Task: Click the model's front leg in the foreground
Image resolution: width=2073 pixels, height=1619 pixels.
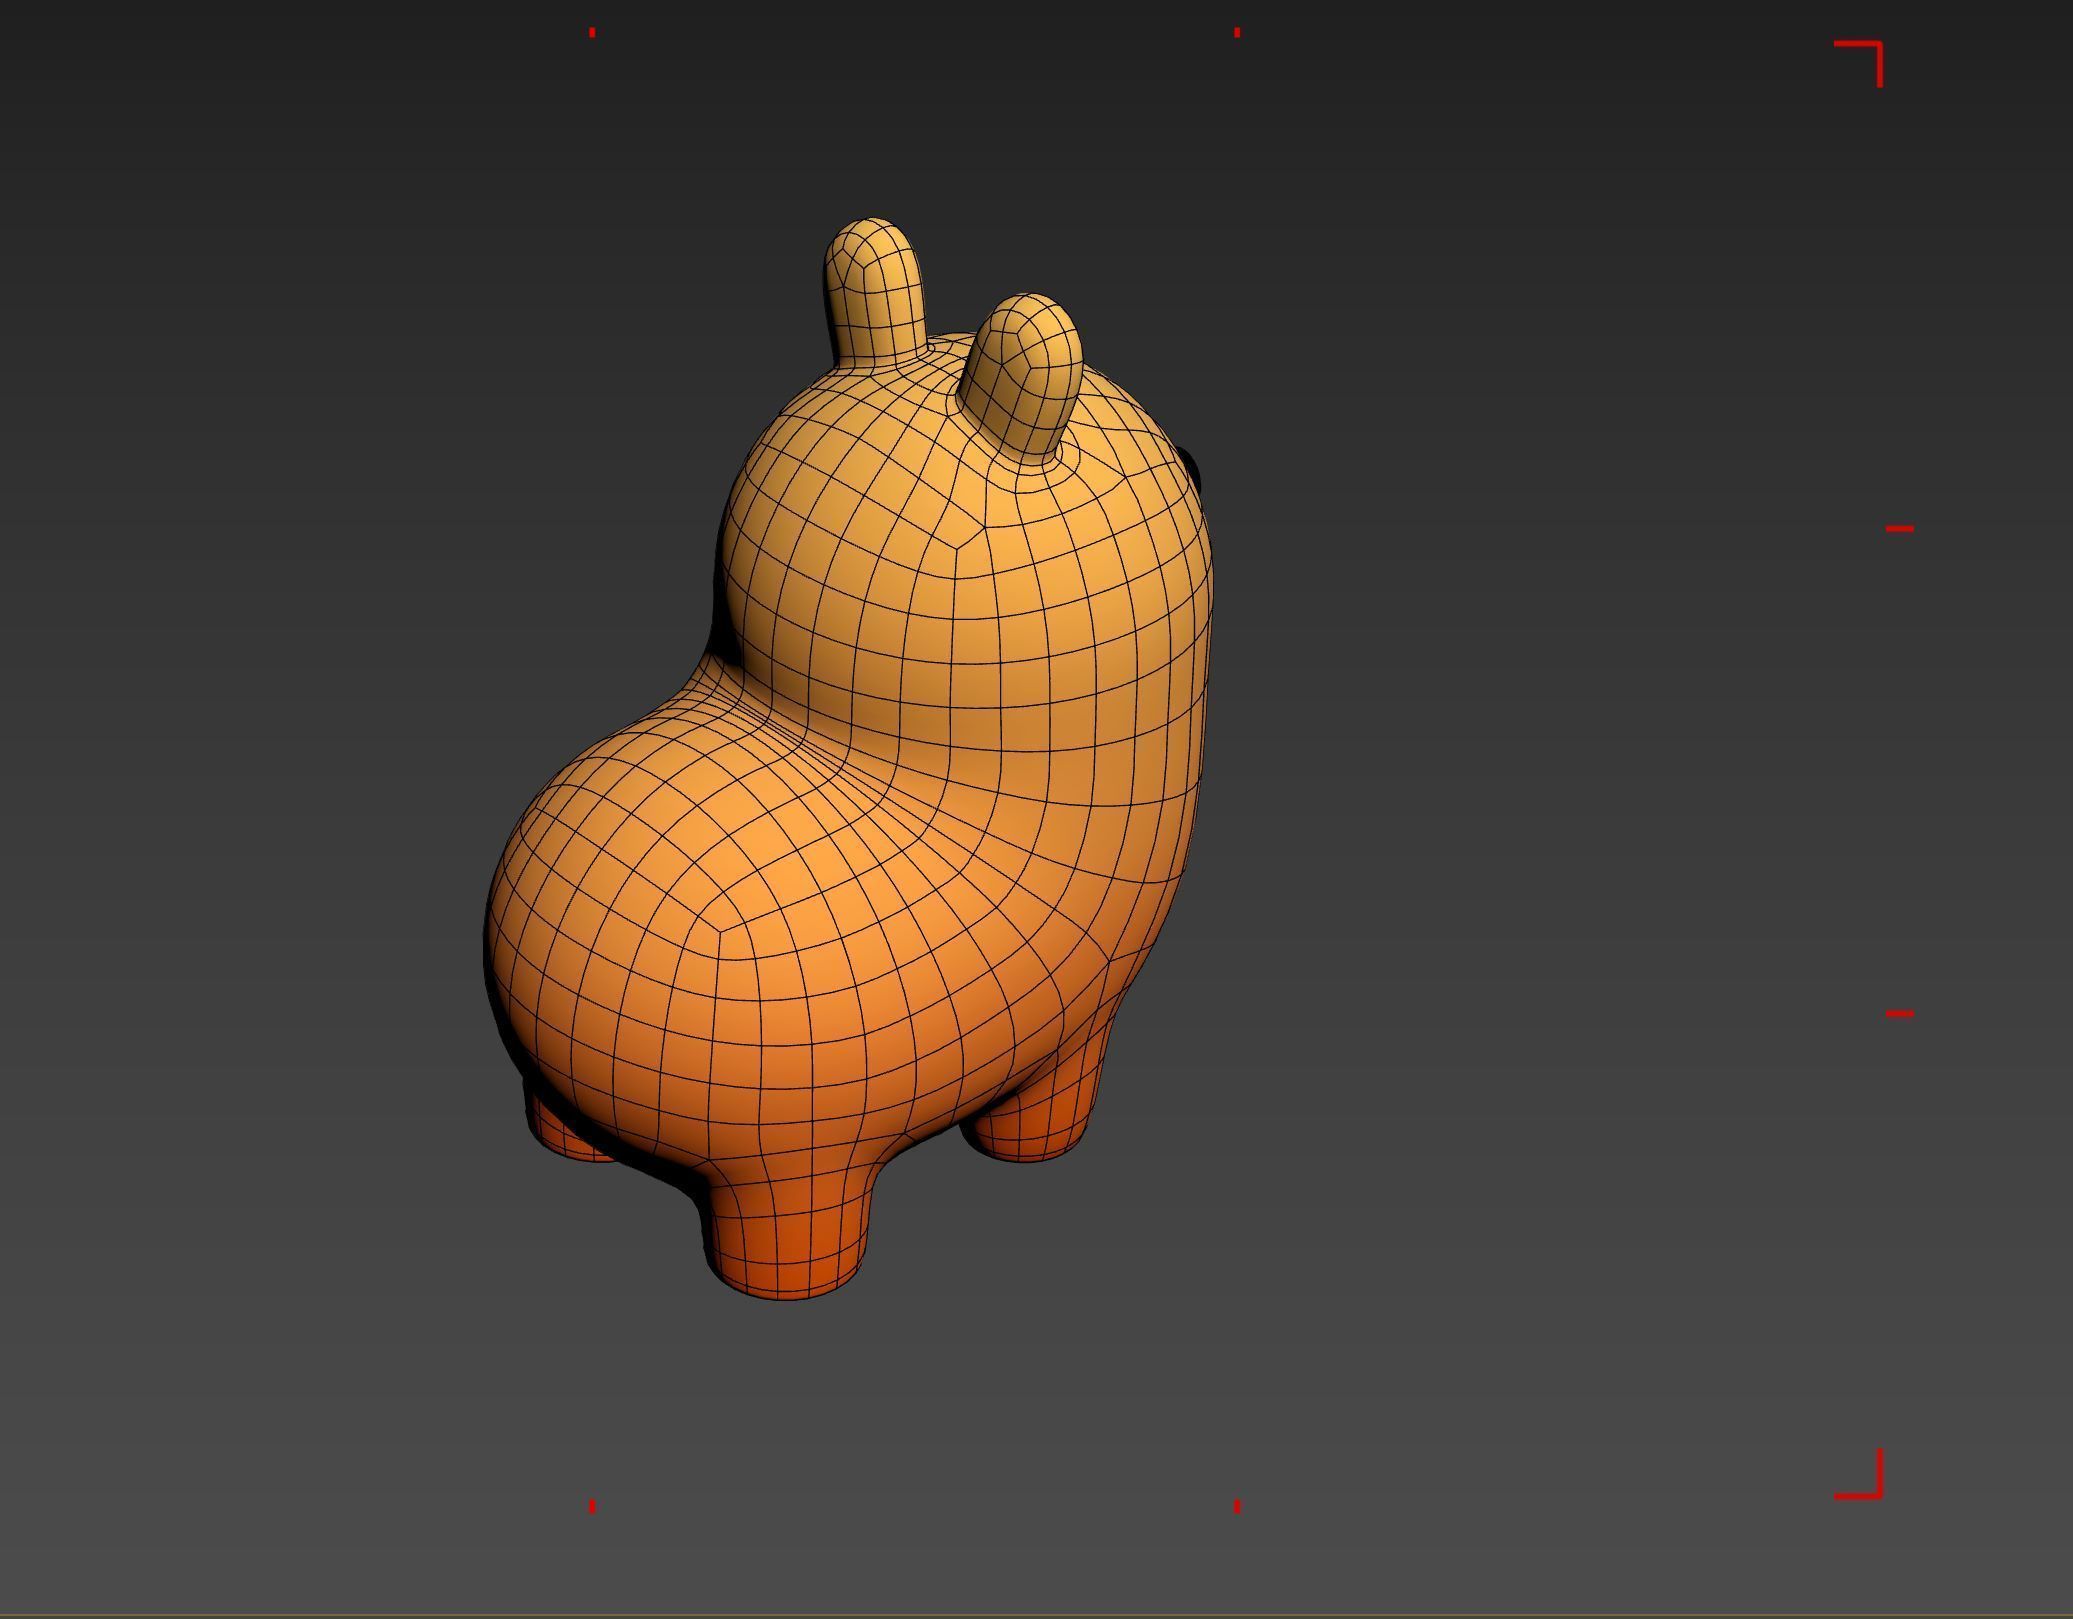Action: click(x=786, y=1230)
